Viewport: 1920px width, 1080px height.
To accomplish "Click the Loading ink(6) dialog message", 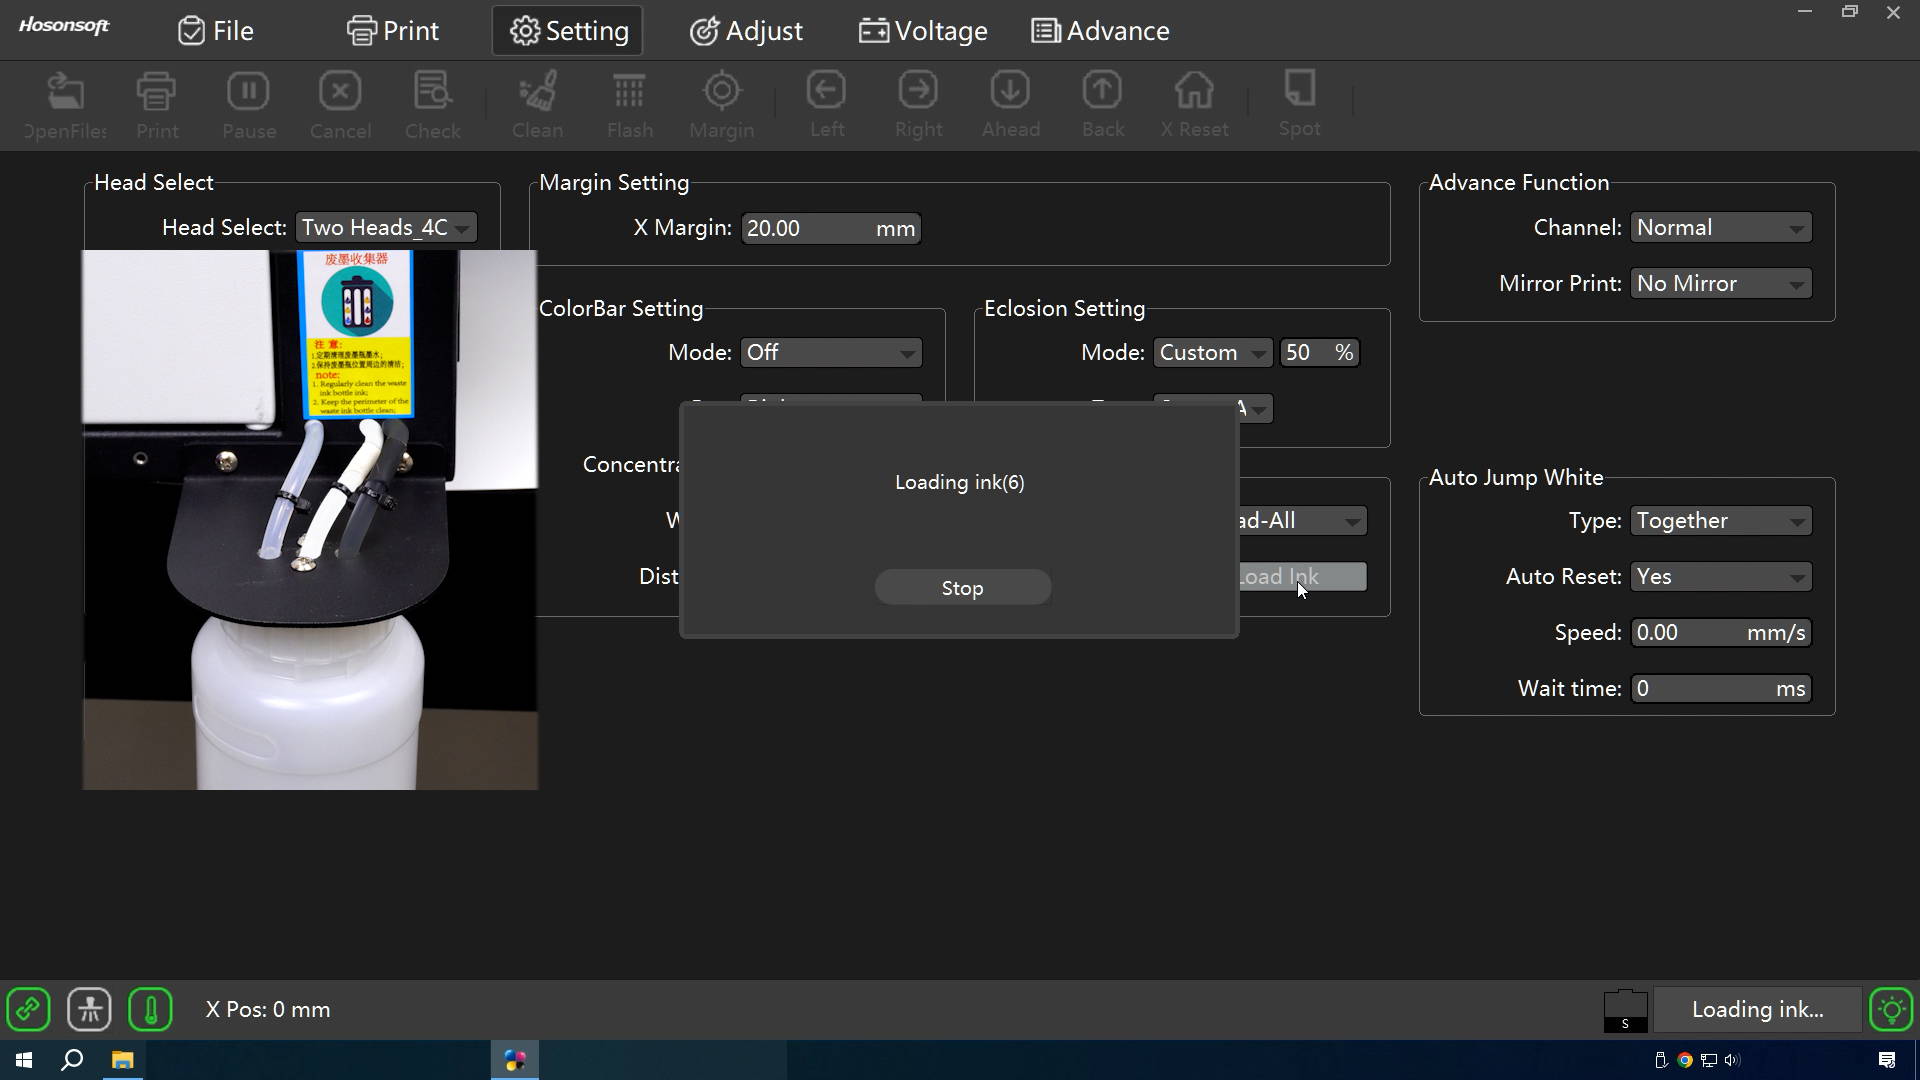I will [x=959, y=483].
